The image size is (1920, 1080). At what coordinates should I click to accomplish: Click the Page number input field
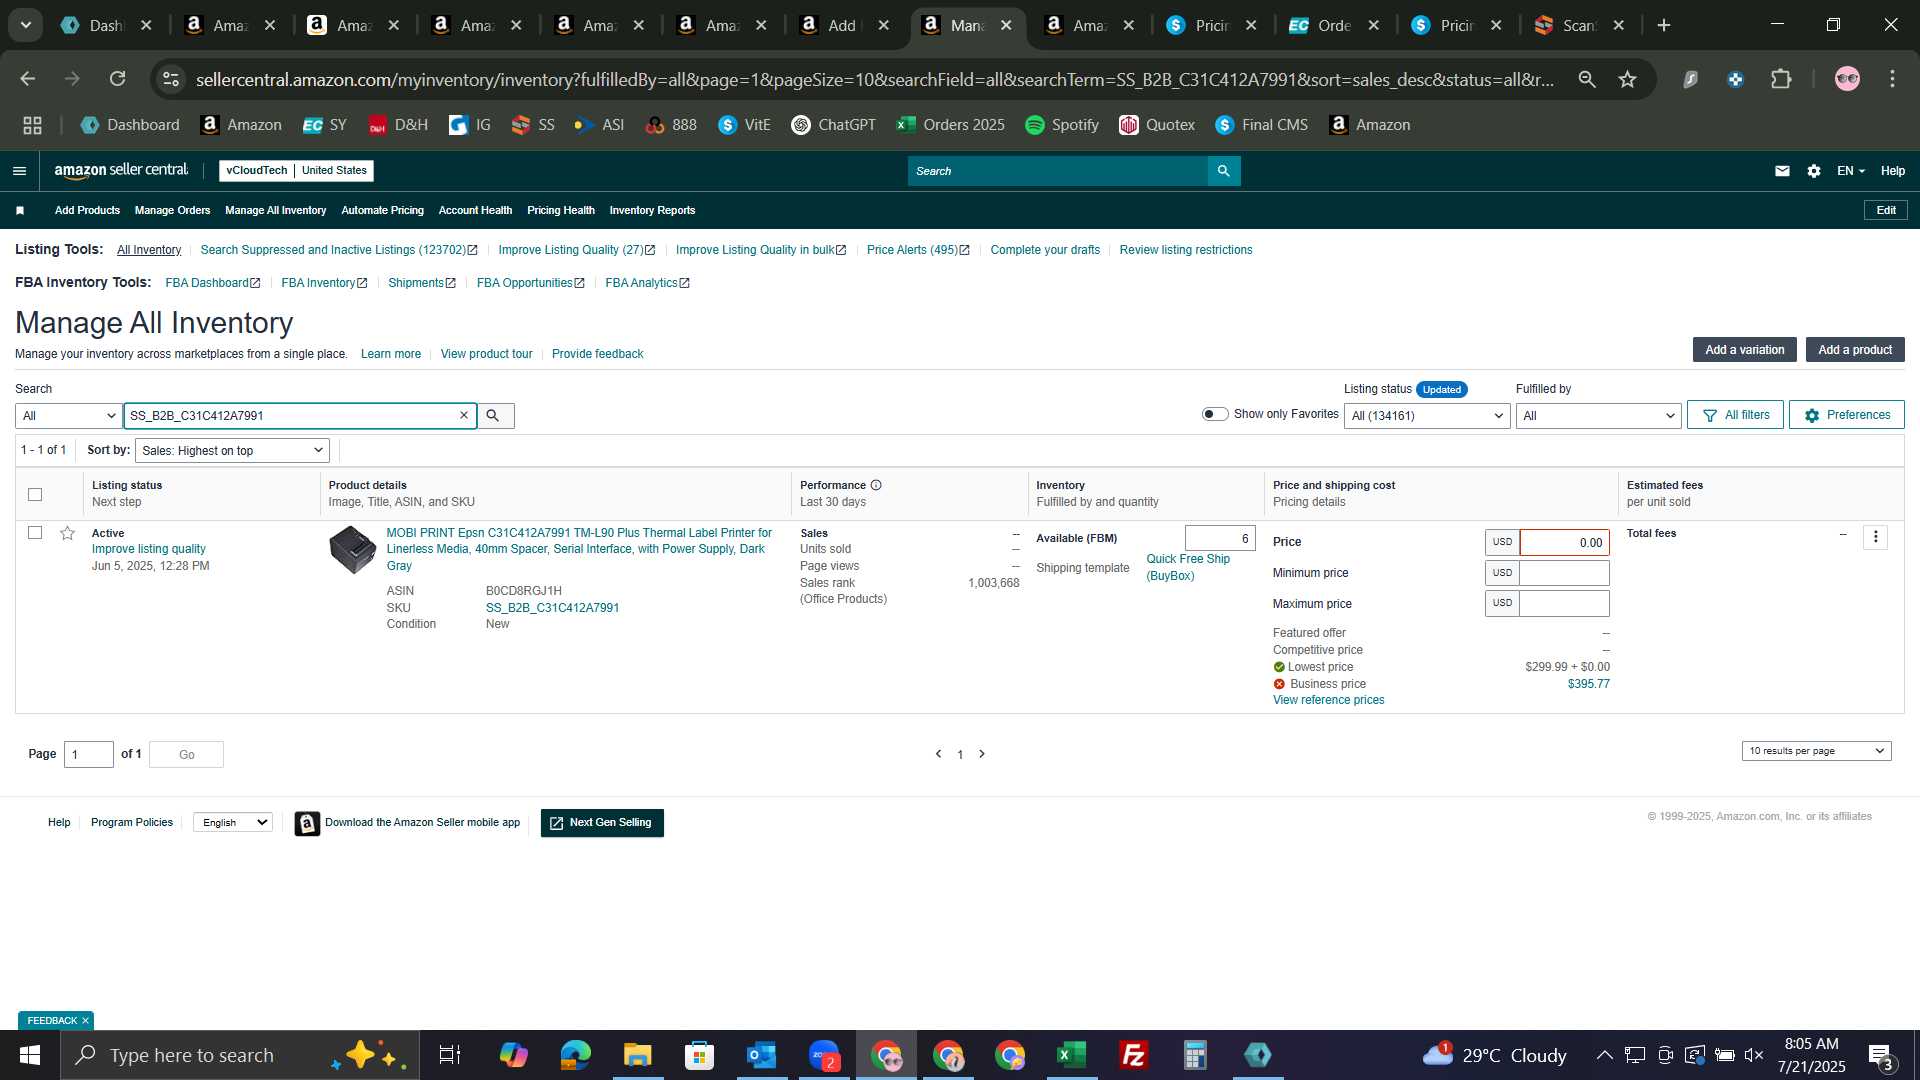point(88,755)
